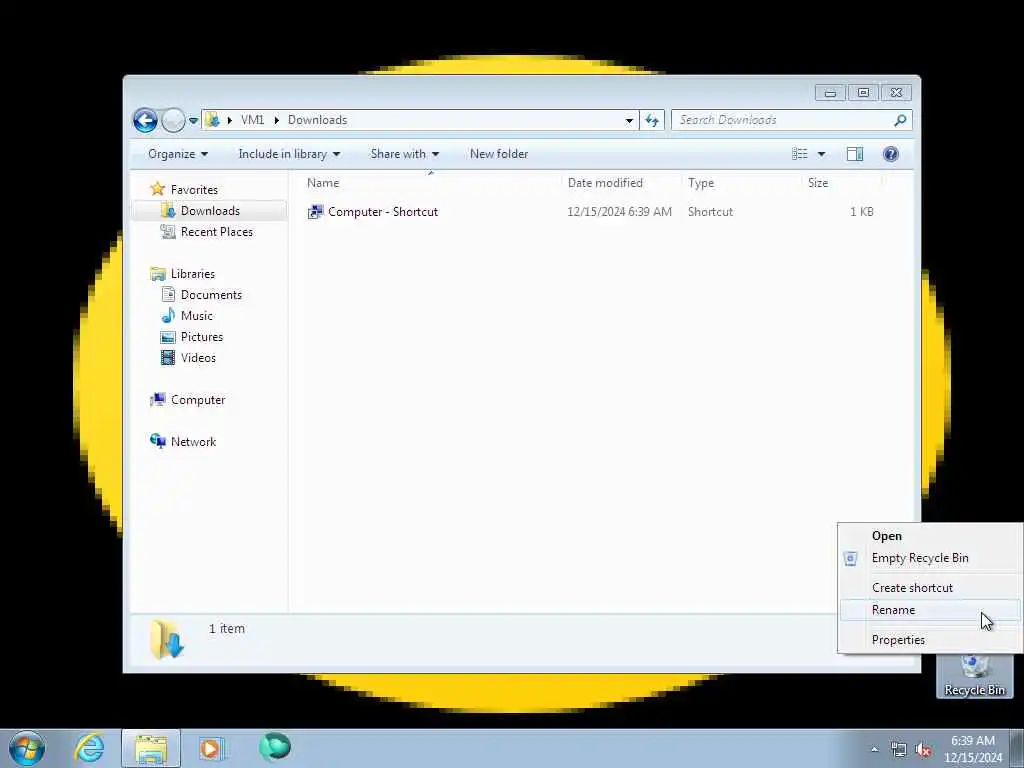Screen dimensions: 1024x768
Task: Click the Empty Recycle Bin menu icon
Action: (850, 558)
